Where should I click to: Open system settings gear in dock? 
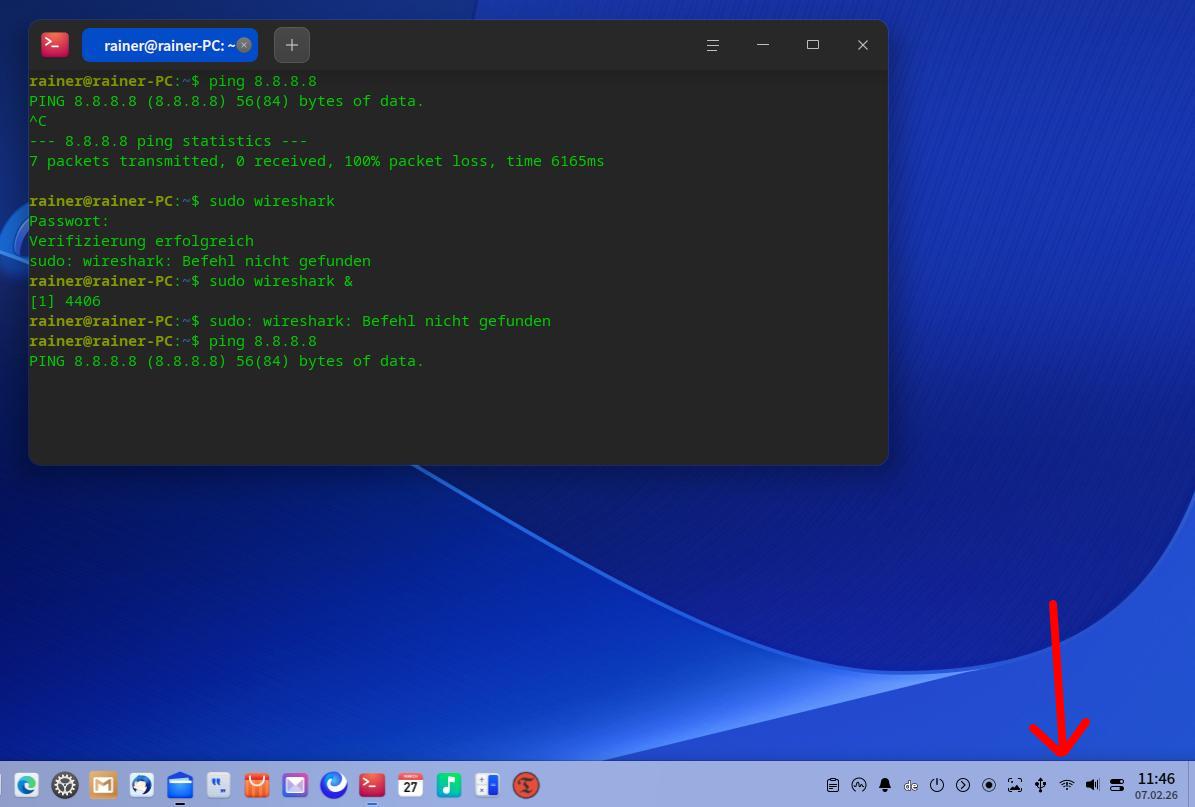(x=65, y=785)
